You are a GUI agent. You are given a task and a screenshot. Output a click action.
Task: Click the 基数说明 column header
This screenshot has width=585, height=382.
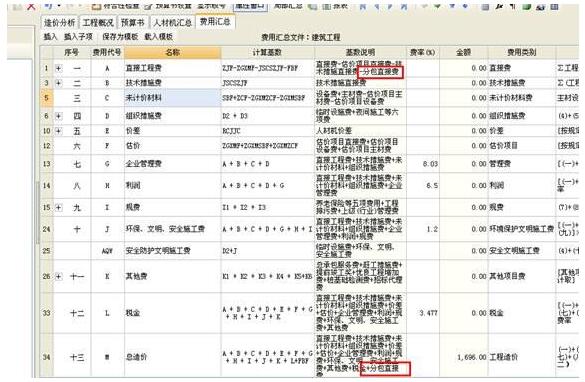[x=360, y=53]
